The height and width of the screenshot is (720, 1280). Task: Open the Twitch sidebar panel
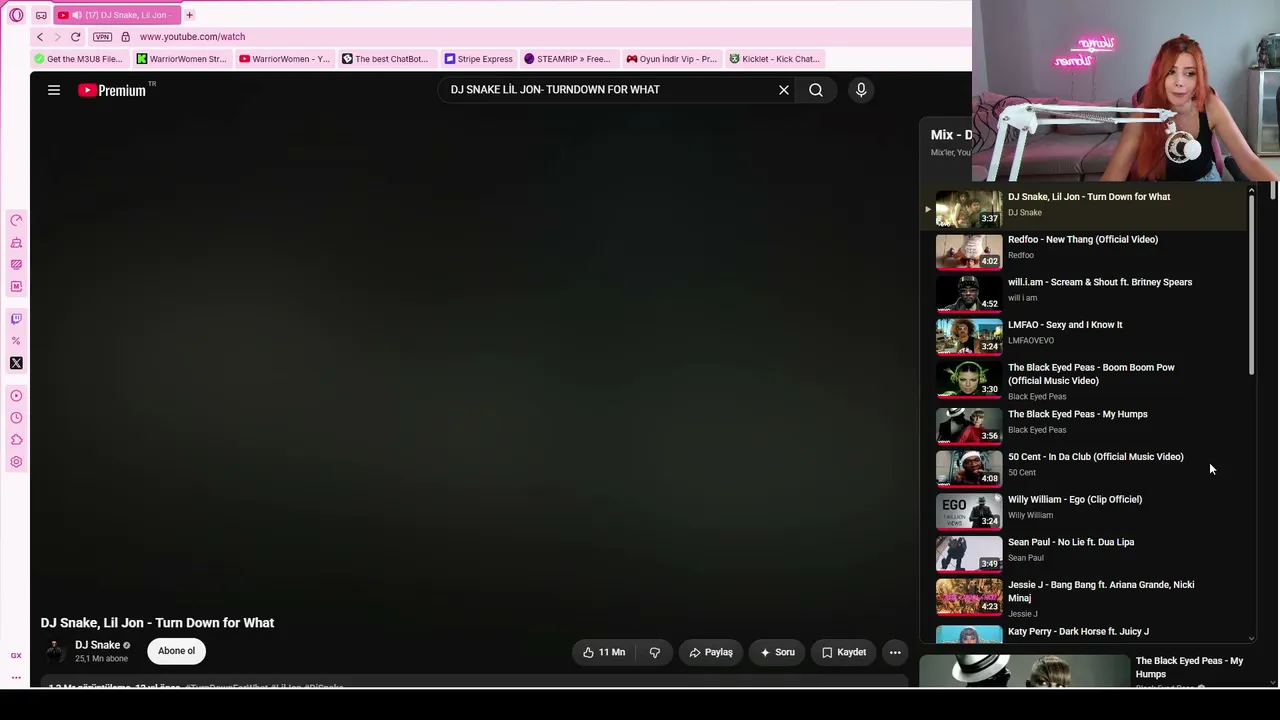pyautogui.click(x=16, y=319)
